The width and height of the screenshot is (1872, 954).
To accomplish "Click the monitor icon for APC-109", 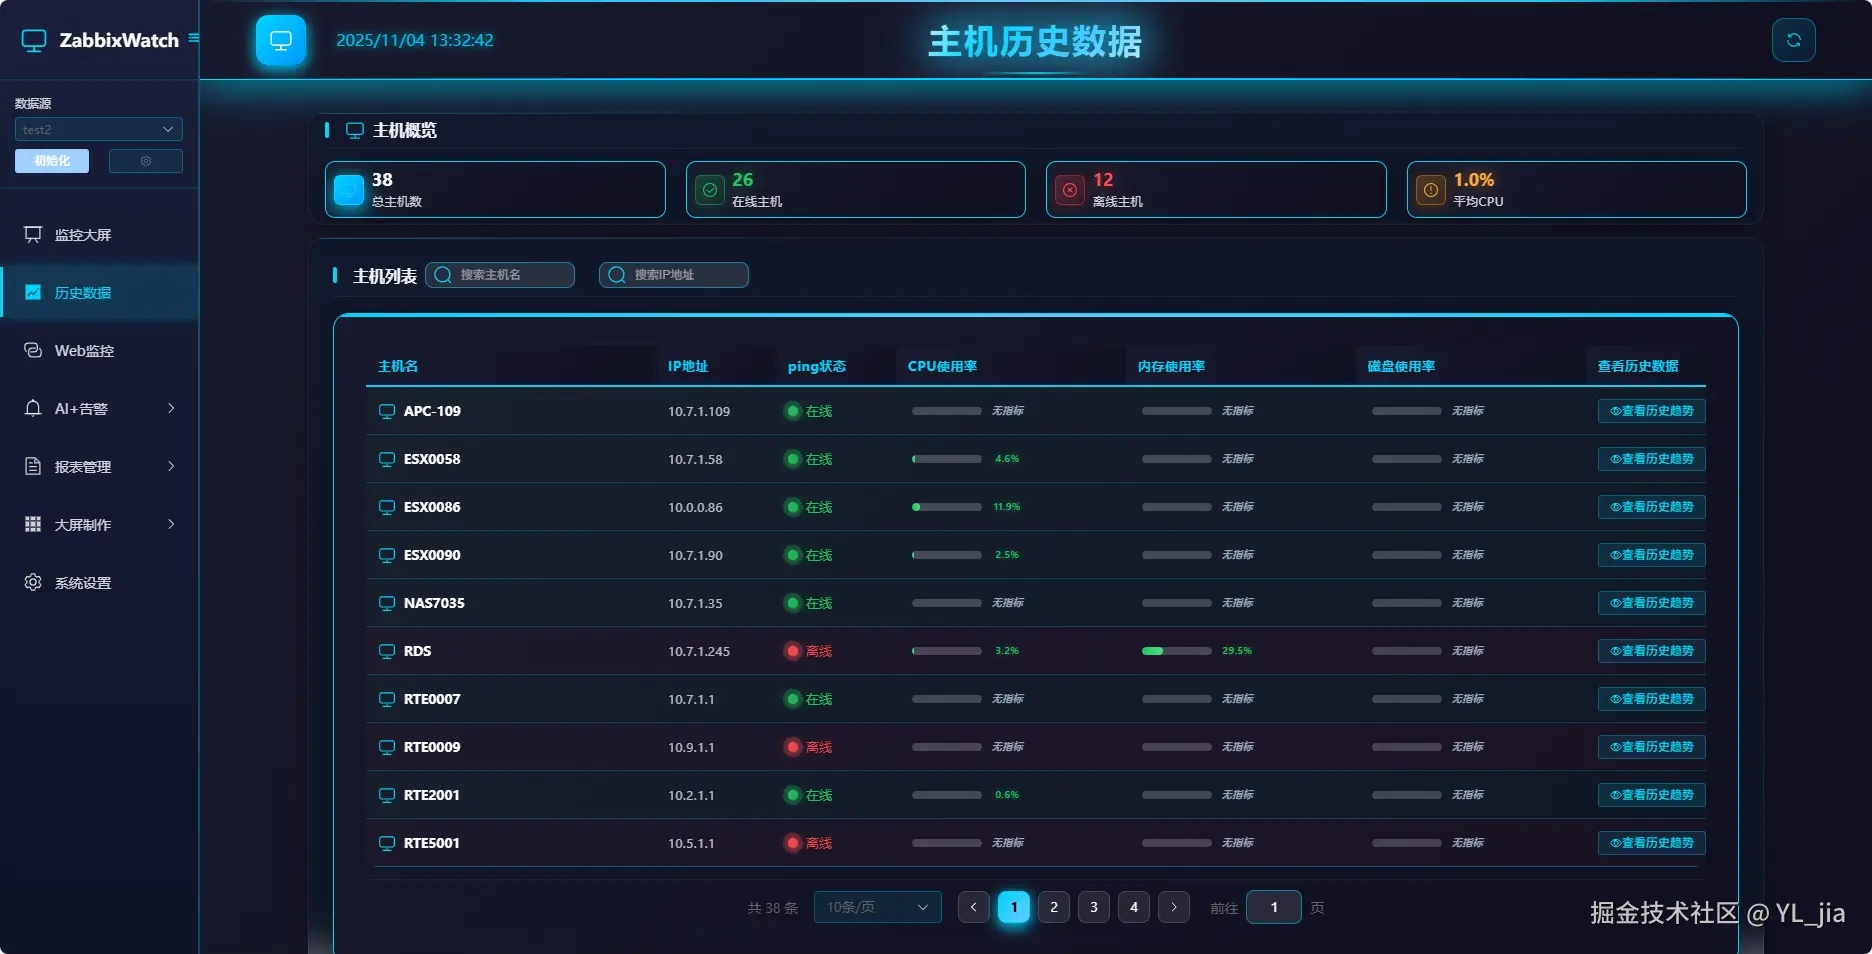I will tap(387, 411).
